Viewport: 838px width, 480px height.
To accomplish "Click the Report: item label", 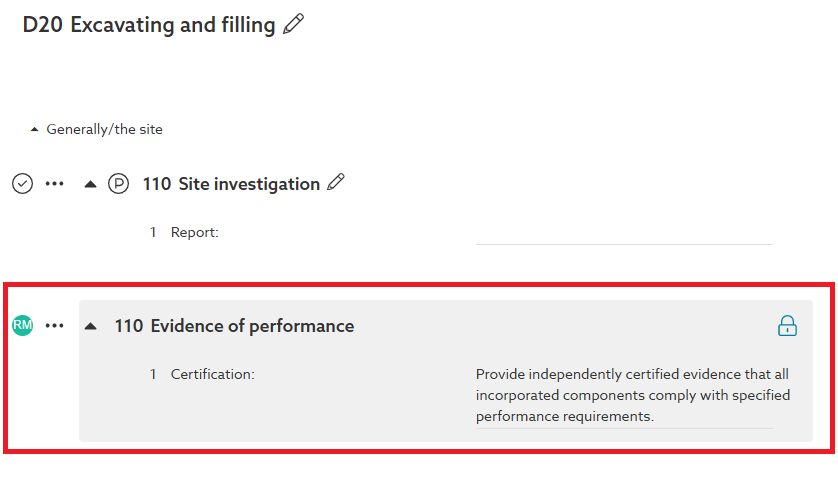I will [x=194, y=232].
